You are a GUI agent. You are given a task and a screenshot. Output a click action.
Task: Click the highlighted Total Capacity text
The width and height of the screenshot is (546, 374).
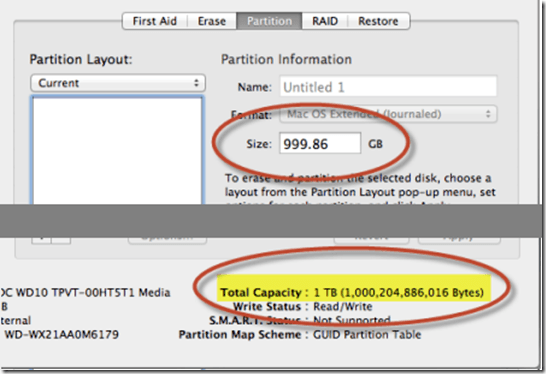coord(352,293)
